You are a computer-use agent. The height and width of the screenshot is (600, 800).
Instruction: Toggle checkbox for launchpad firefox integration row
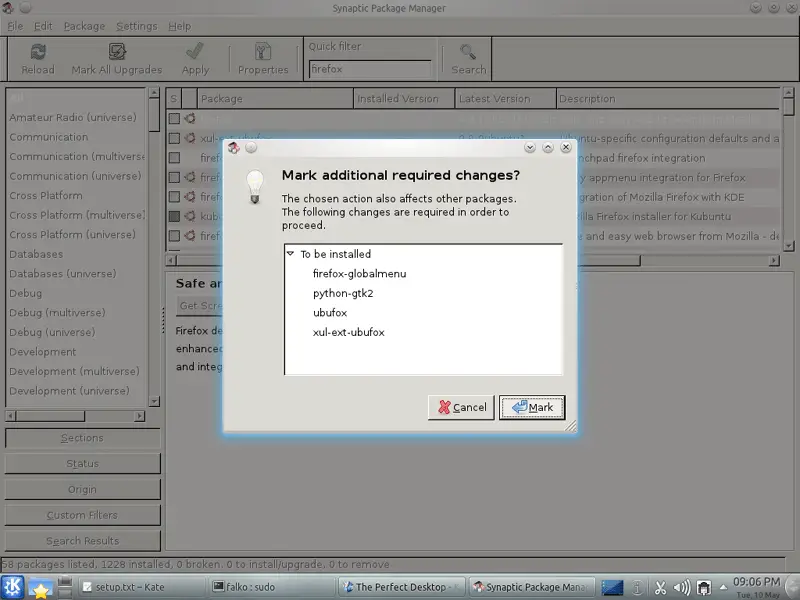[x=174, y=158]
